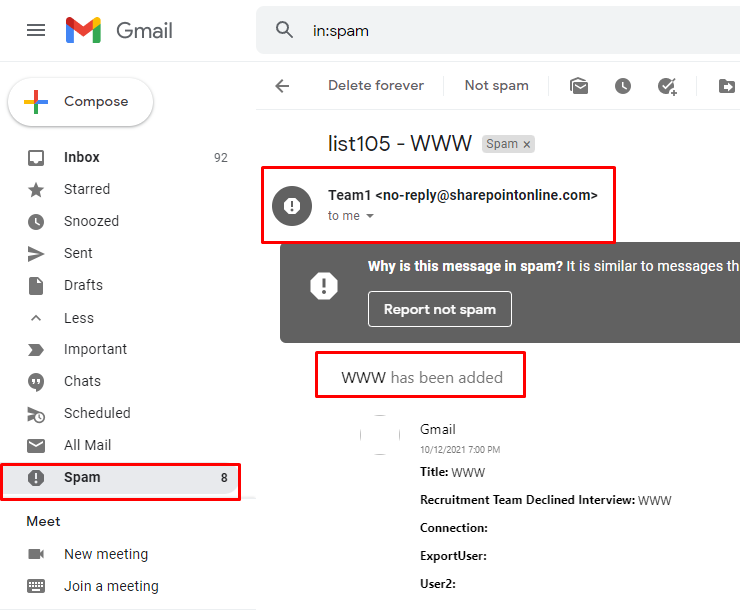The height and width of the screenshot is (616, 740).
Task: Click the Inbox unread count 92
Action: (220, 158)
